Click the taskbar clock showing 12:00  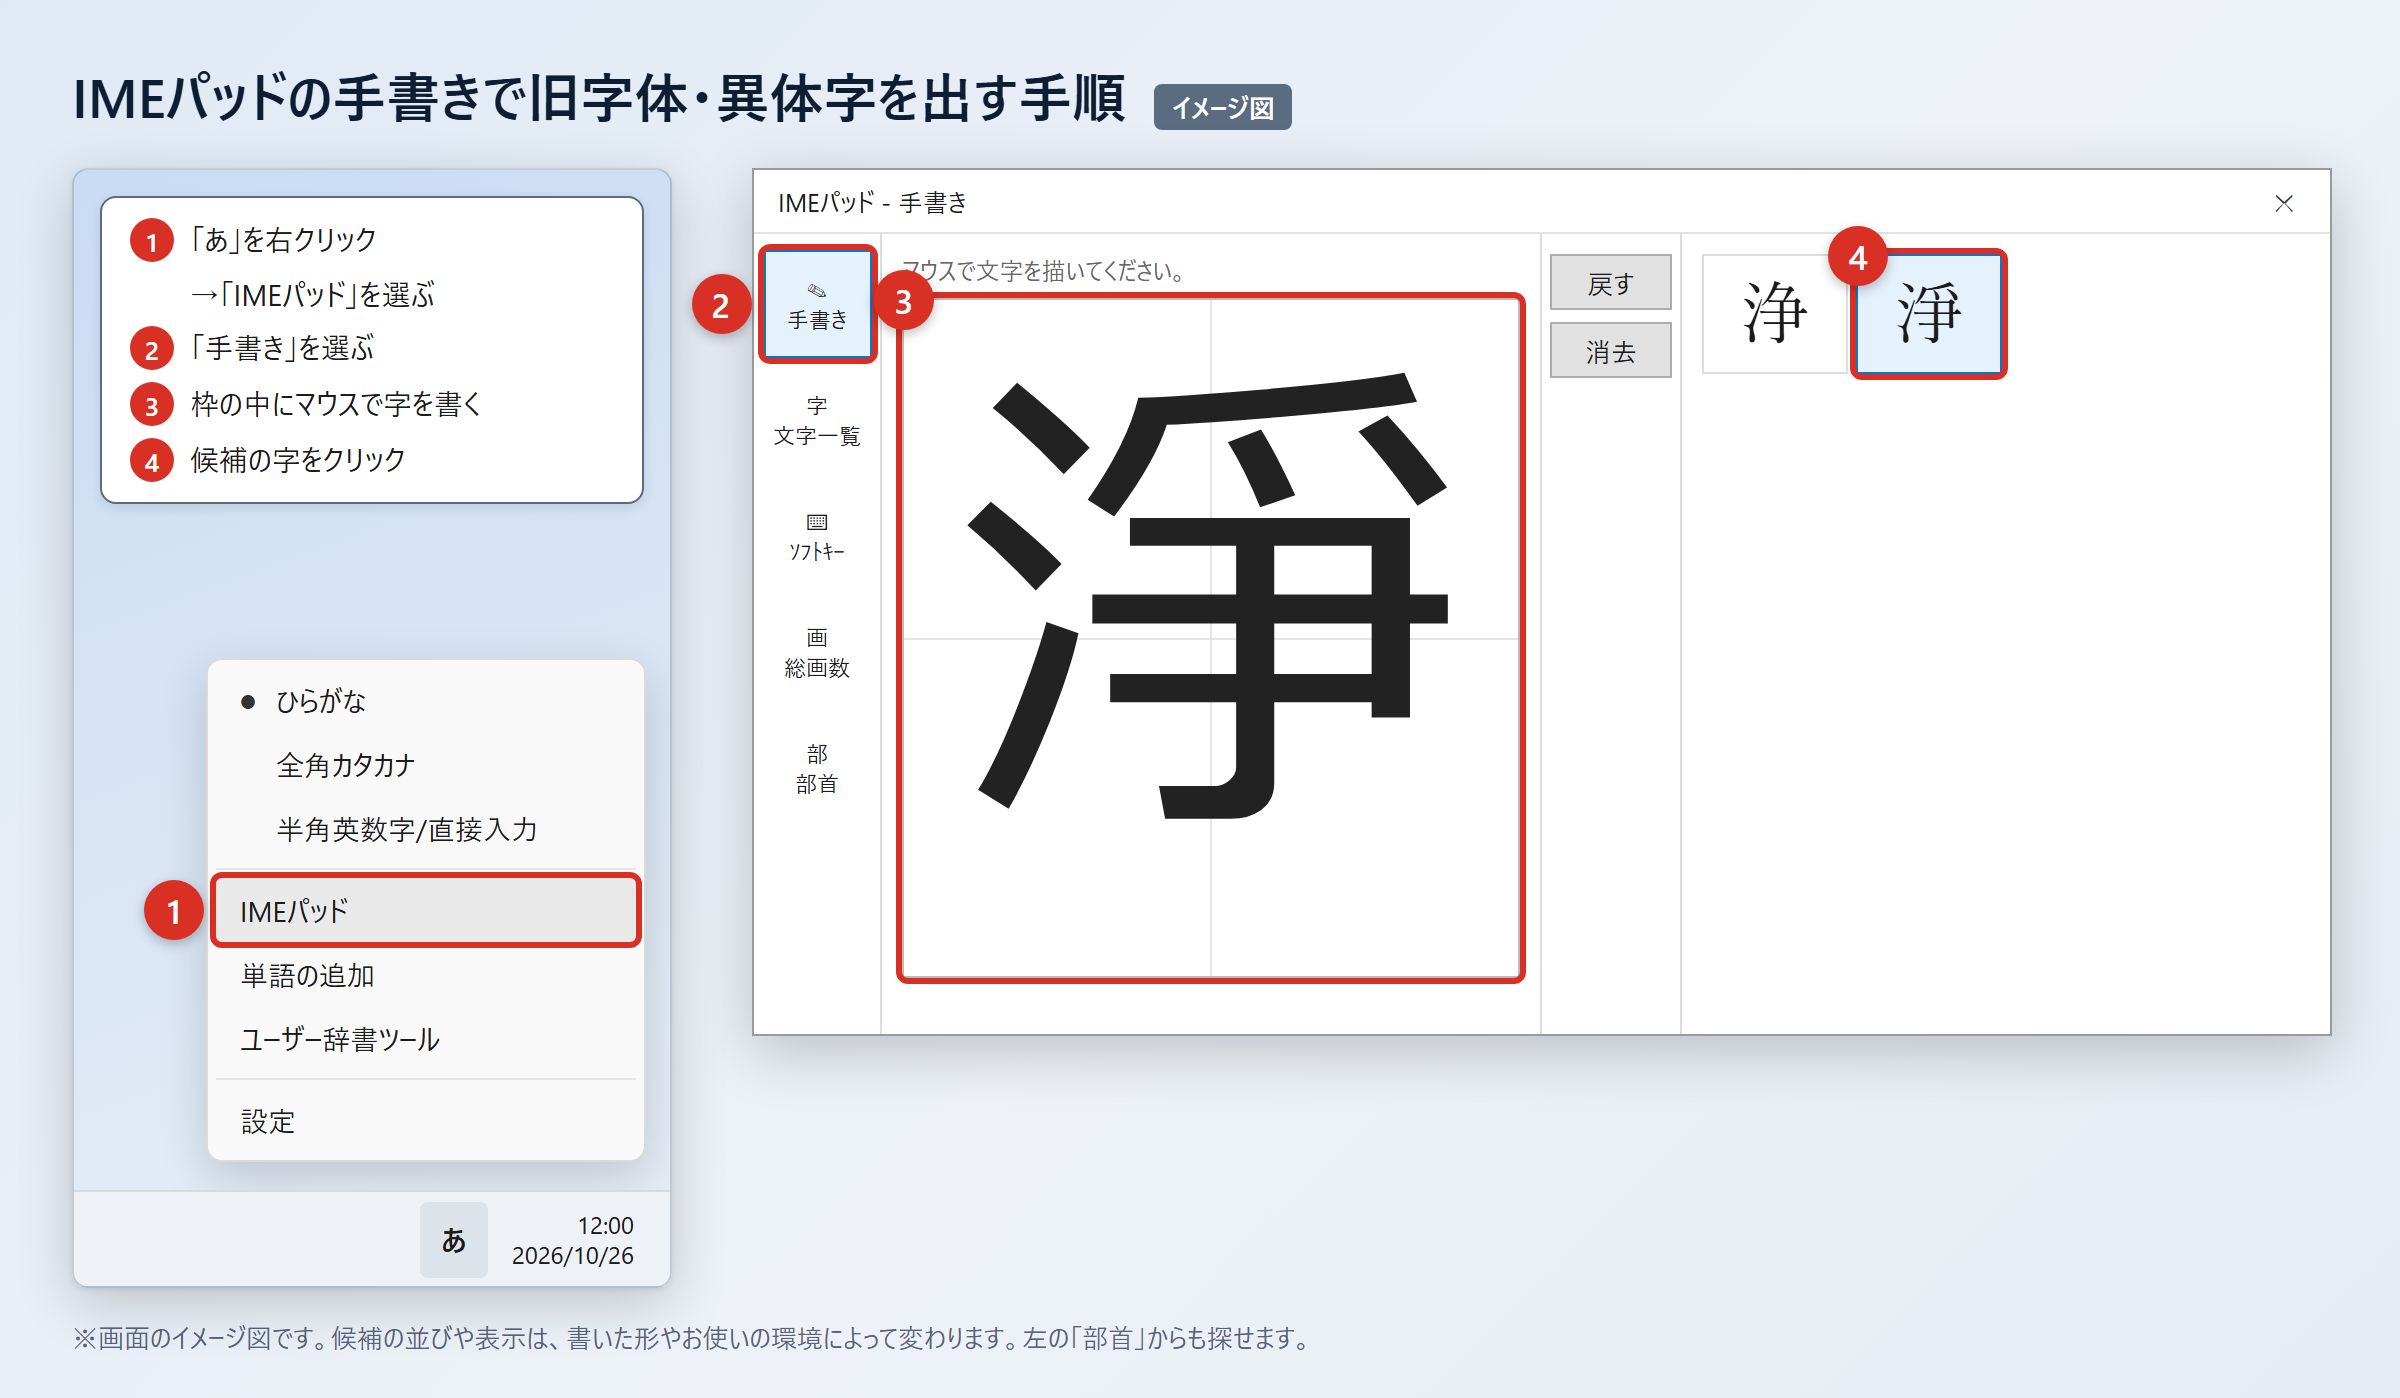tap(573, 1240)
